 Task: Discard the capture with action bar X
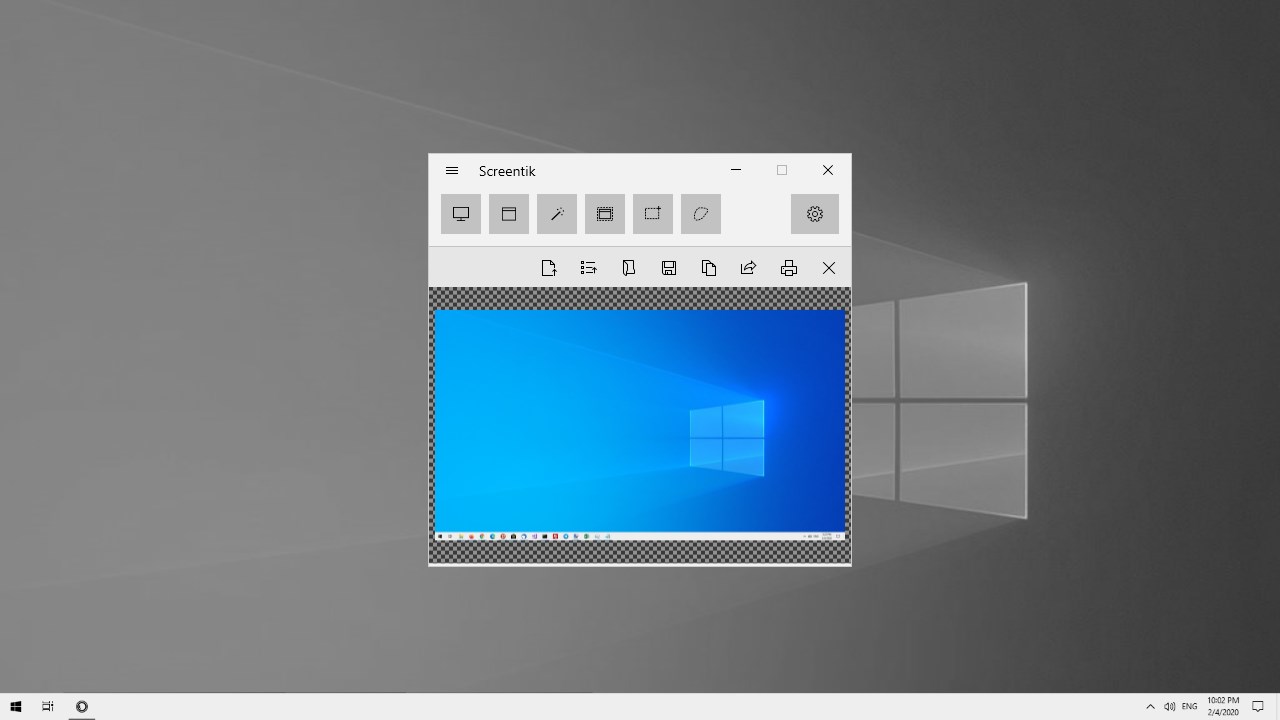tap(829, 268)
